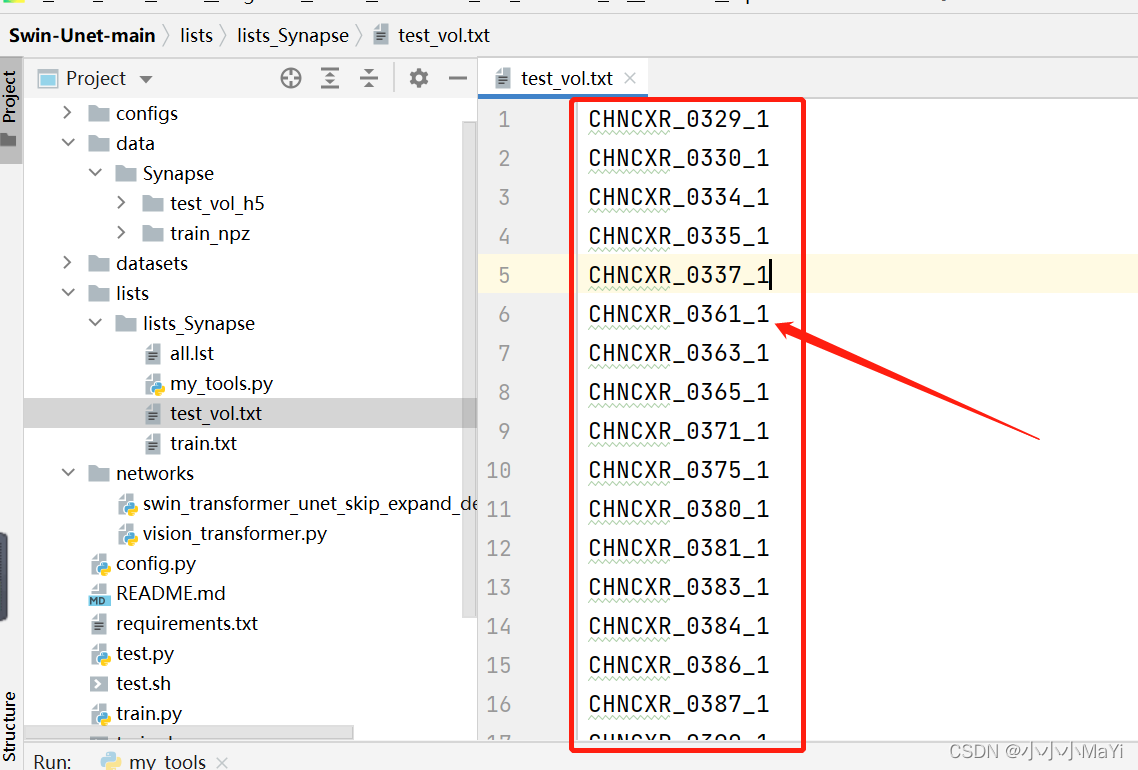
Task: Open test.py in the project tree
Action: 144,654
